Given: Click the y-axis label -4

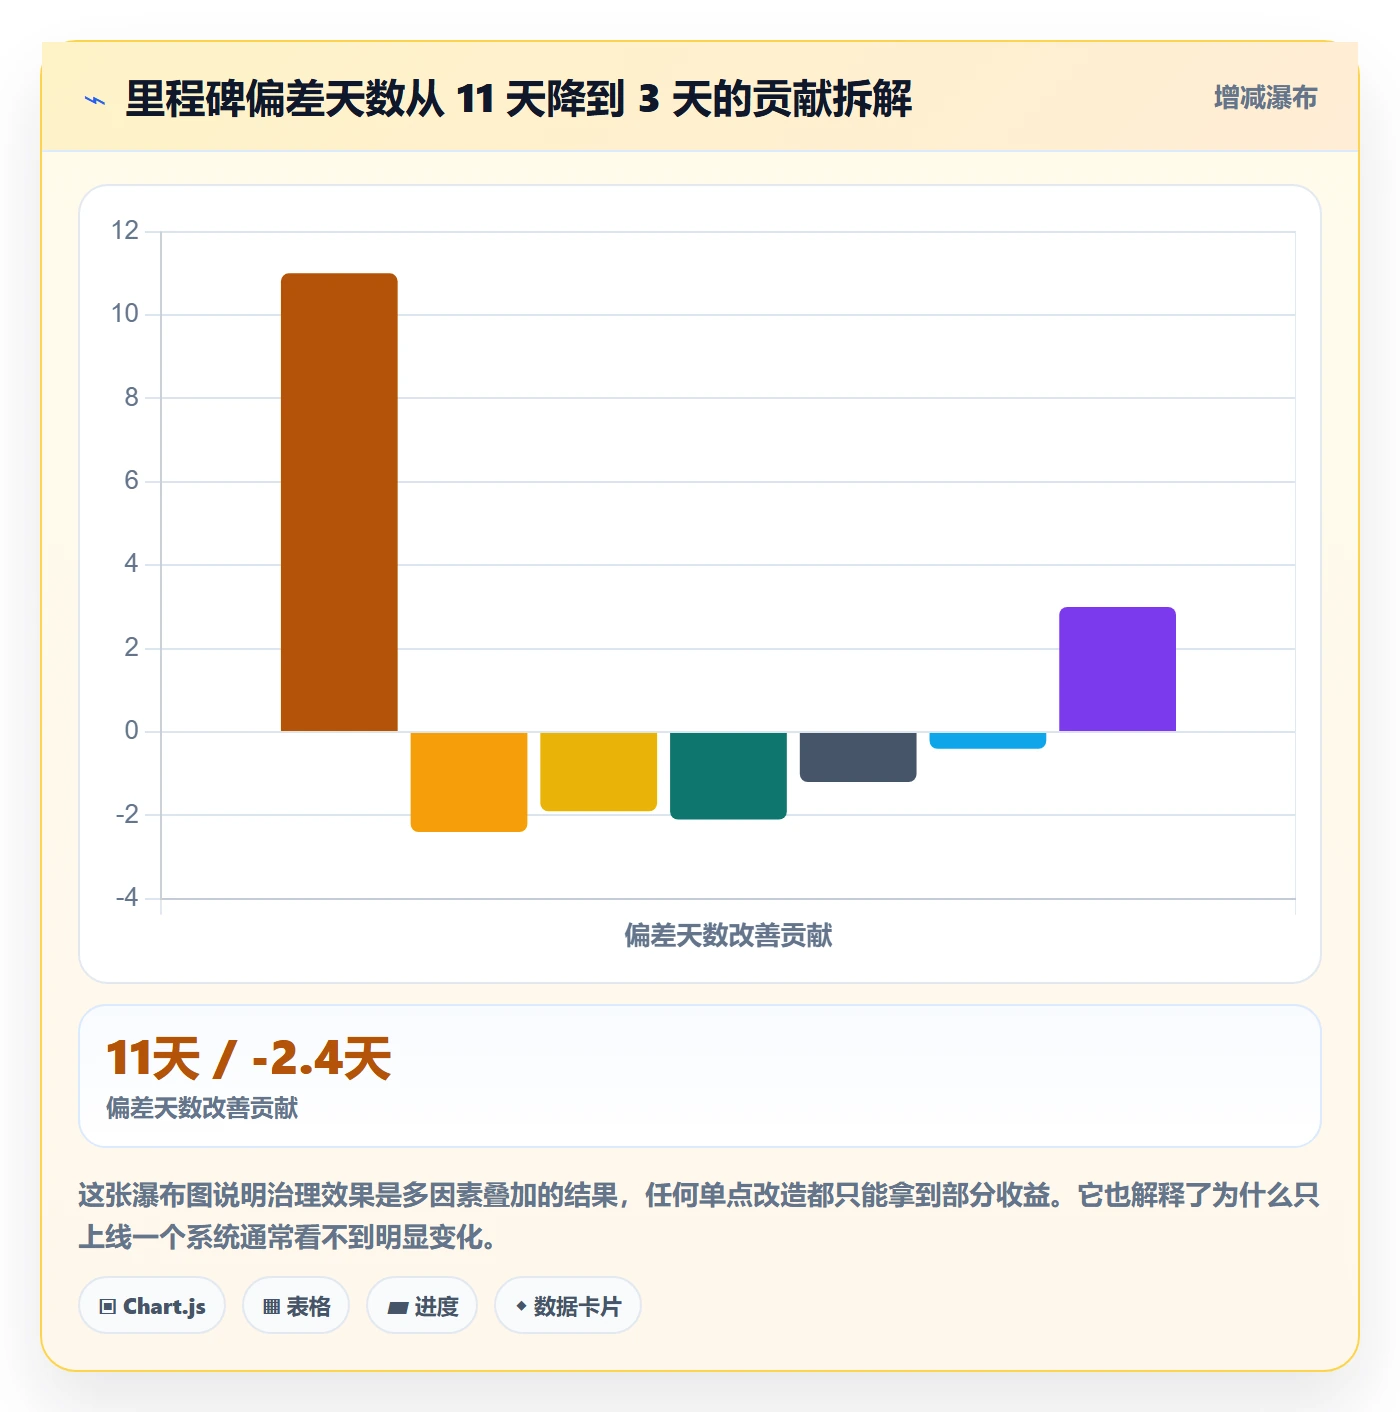Looking at the screenshot, I should 127,898.
